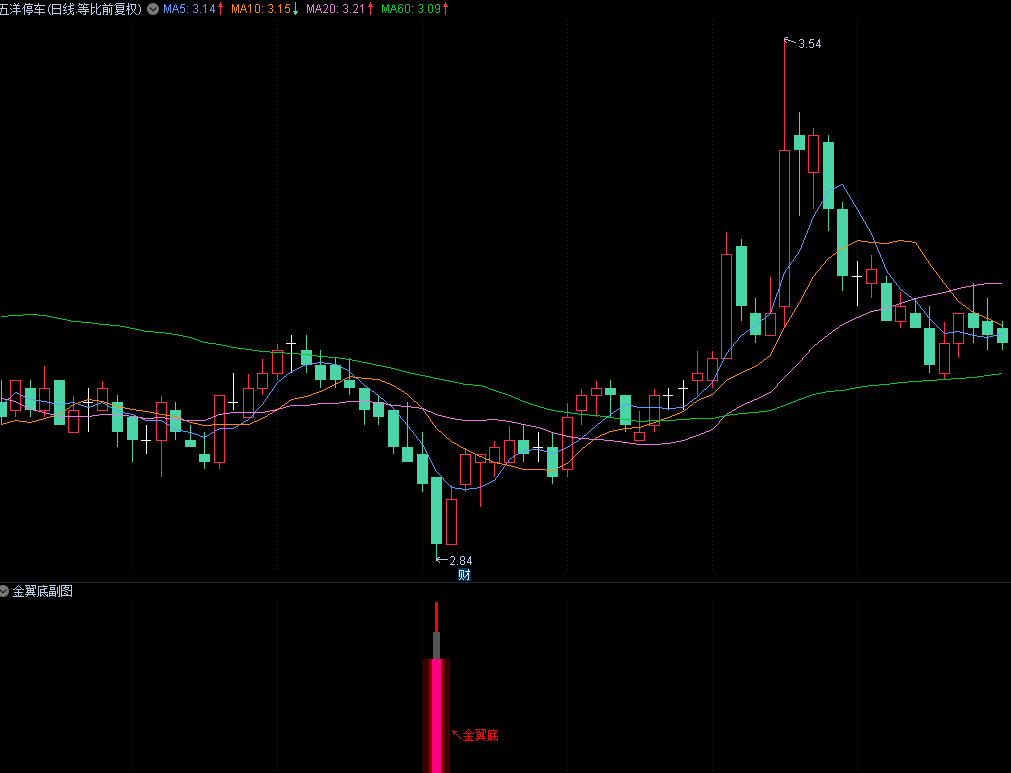The height and width of the screenshot is (773, 1011).
Task: Click the 2.84 low price annotation
Action: (x=460, y=561)
